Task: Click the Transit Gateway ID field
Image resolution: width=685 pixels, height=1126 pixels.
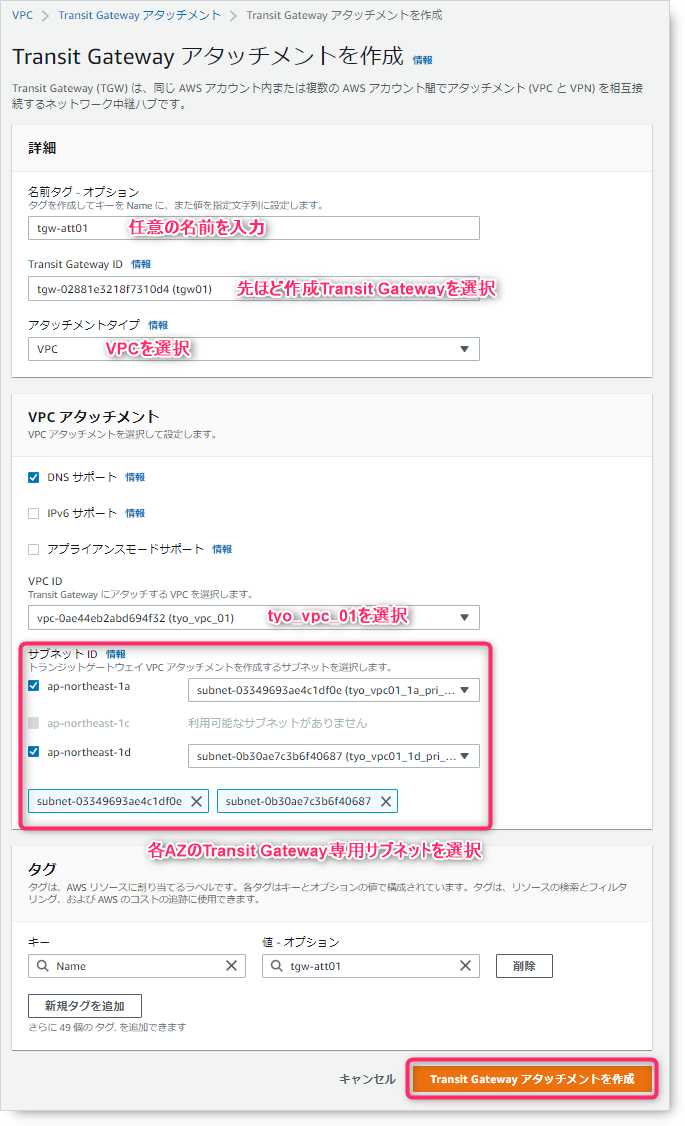Action: [x=253, y=289]
